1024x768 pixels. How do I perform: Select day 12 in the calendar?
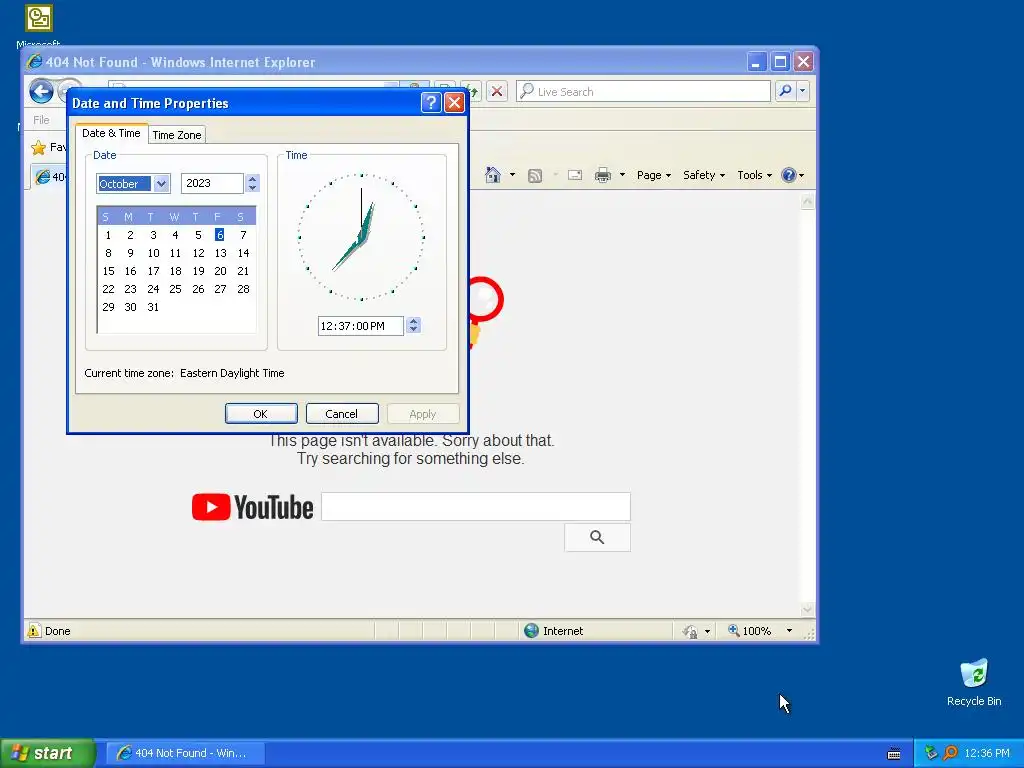pyautogui.click(x=199, y=253)
